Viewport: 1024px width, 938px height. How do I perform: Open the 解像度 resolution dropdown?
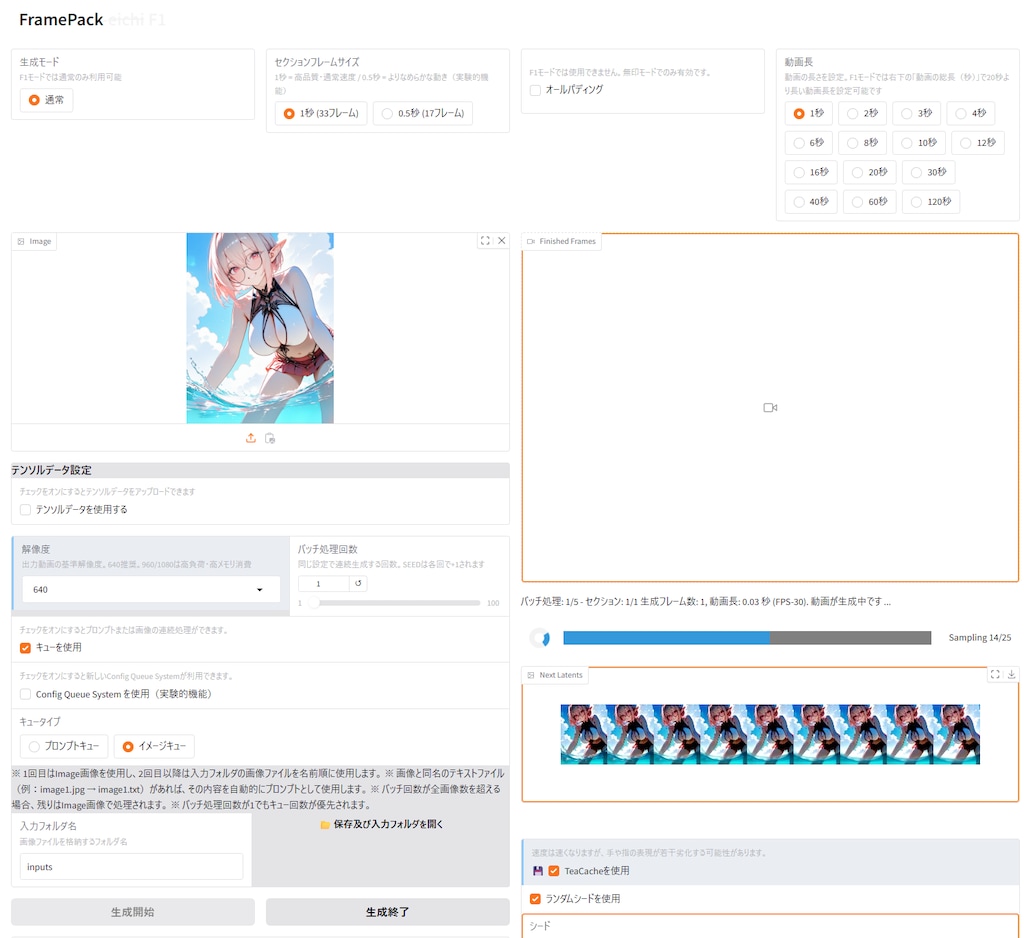[150, 590]
